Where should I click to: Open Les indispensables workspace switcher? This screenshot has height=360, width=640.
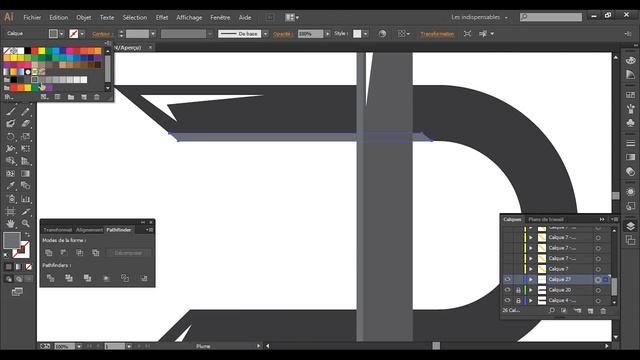[480, 17]
